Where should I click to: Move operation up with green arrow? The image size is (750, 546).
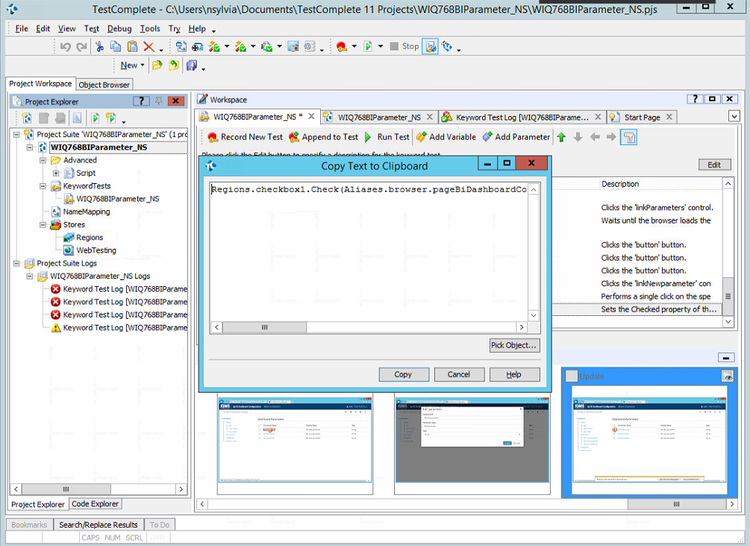pos(562,137)
